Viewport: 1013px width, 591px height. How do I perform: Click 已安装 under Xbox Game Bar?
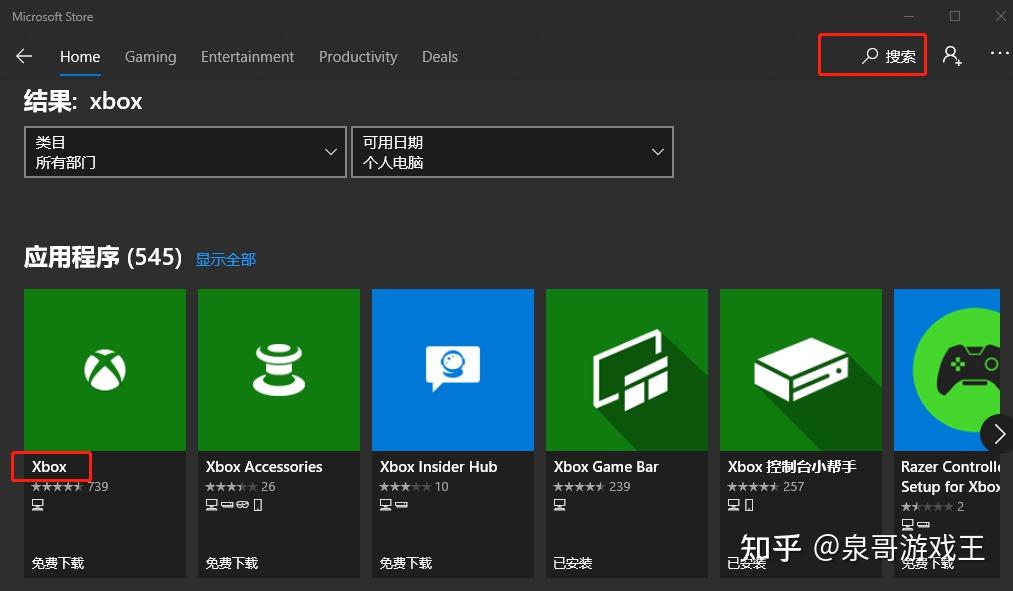coord(572,563)
